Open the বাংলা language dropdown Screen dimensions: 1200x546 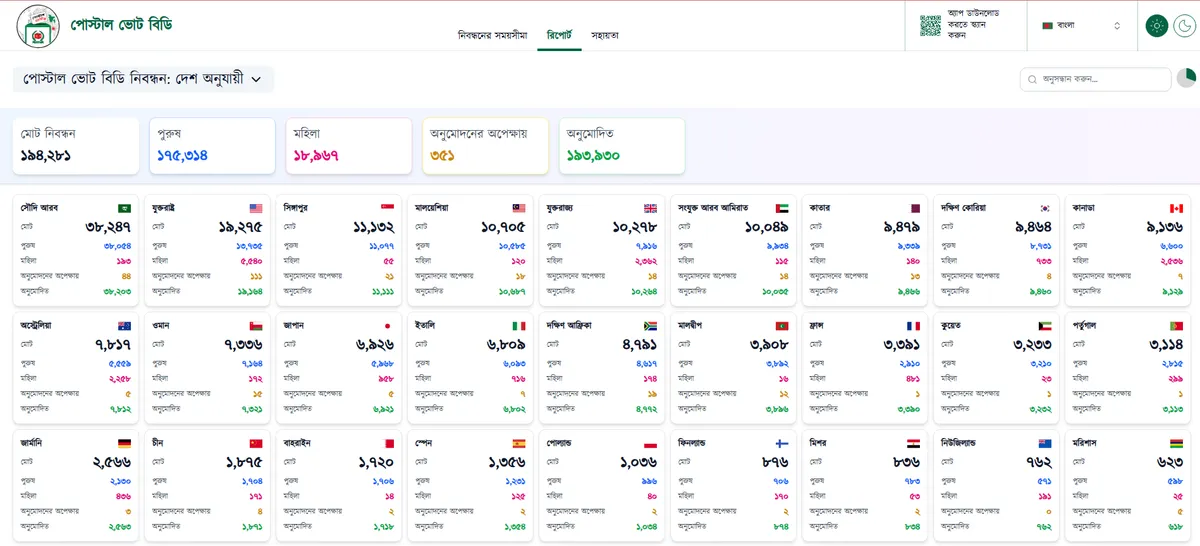[x=1081, y=26]
